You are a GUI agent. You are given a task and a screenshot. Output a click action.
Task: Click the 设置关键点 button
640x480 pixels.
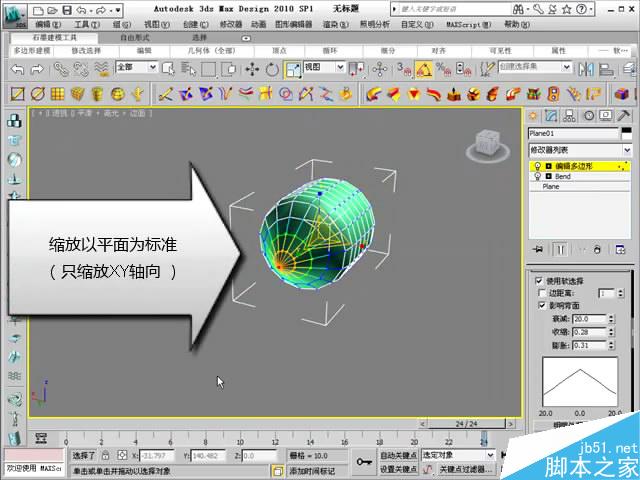399,469
